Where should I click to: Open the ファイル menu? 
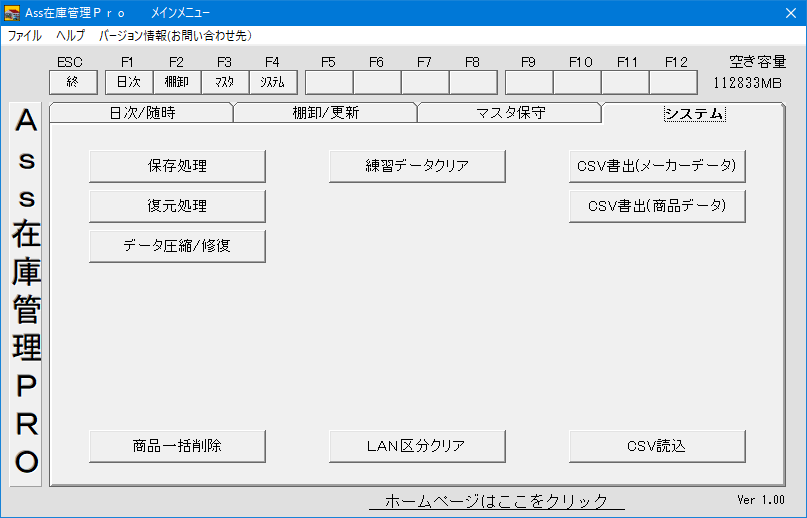25,35
